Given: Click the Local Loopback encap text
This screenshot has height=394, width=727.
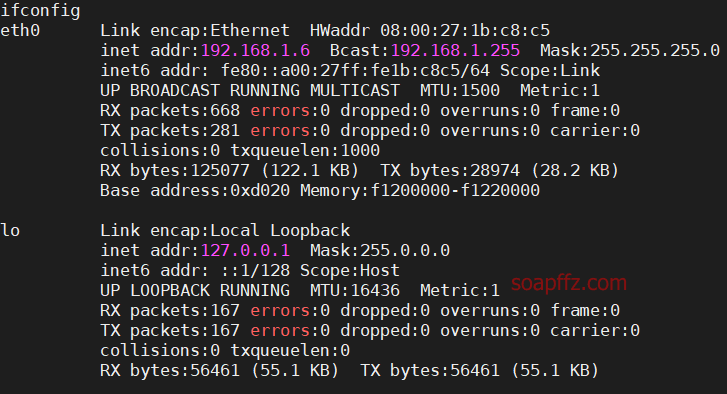Looking at the screenshot, I should [x=280, y=230].
